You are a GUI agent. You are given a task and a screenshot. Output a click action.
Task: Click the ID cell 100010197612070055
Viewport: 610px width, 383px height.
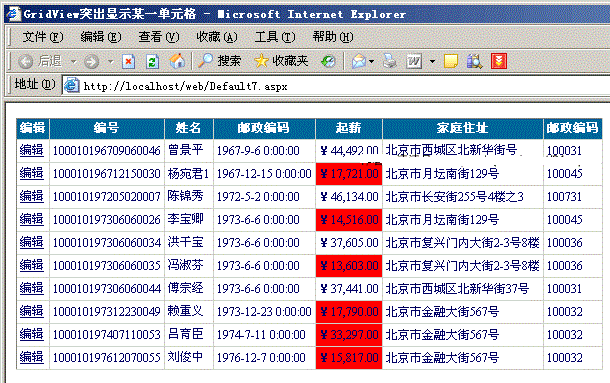click(x=107, y=357)
